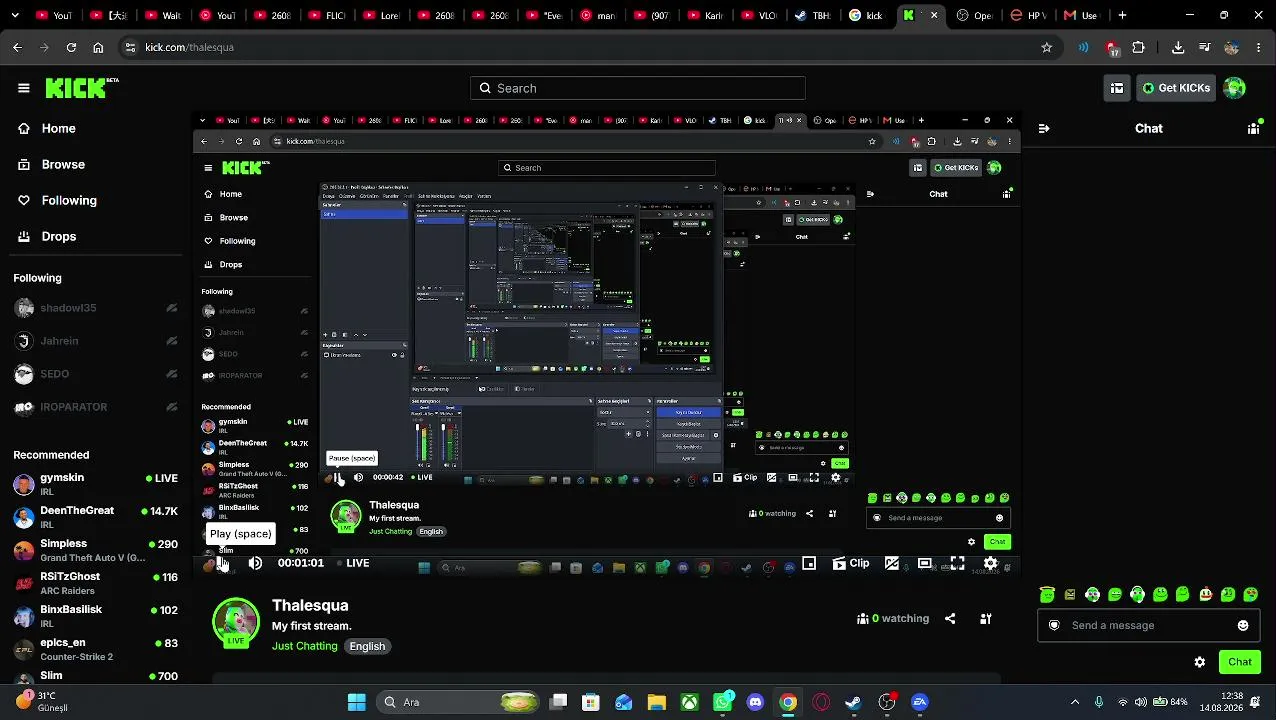Open the Xbox app from taskbar
This screenshot has width=1276, height=720.
690,702
